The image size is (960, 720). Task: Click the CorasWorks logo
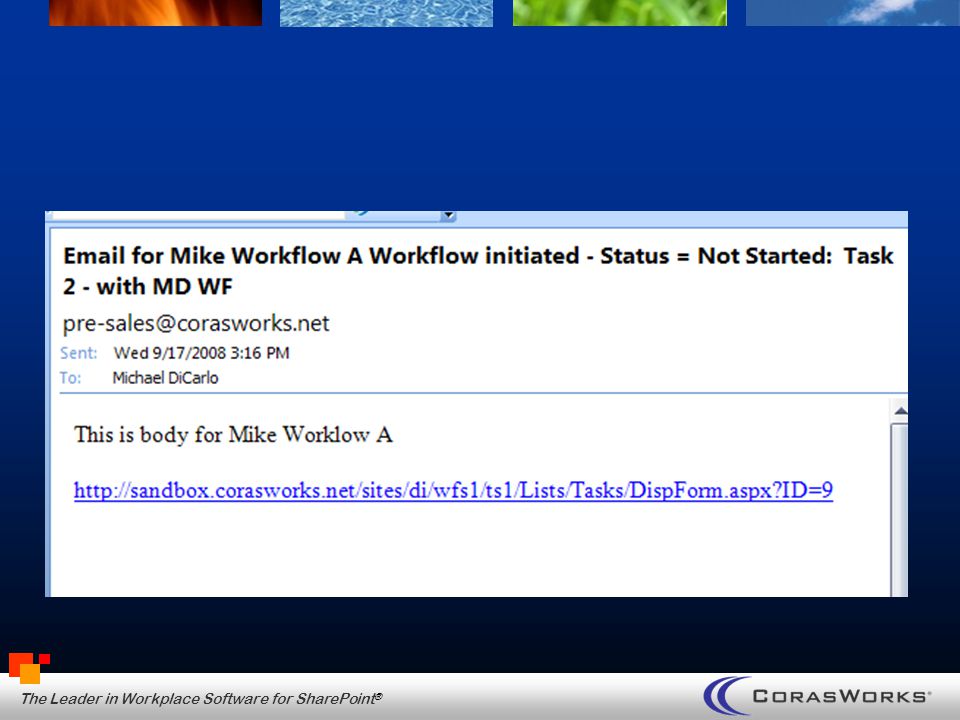pyautogui.click(x=817, y=696)
